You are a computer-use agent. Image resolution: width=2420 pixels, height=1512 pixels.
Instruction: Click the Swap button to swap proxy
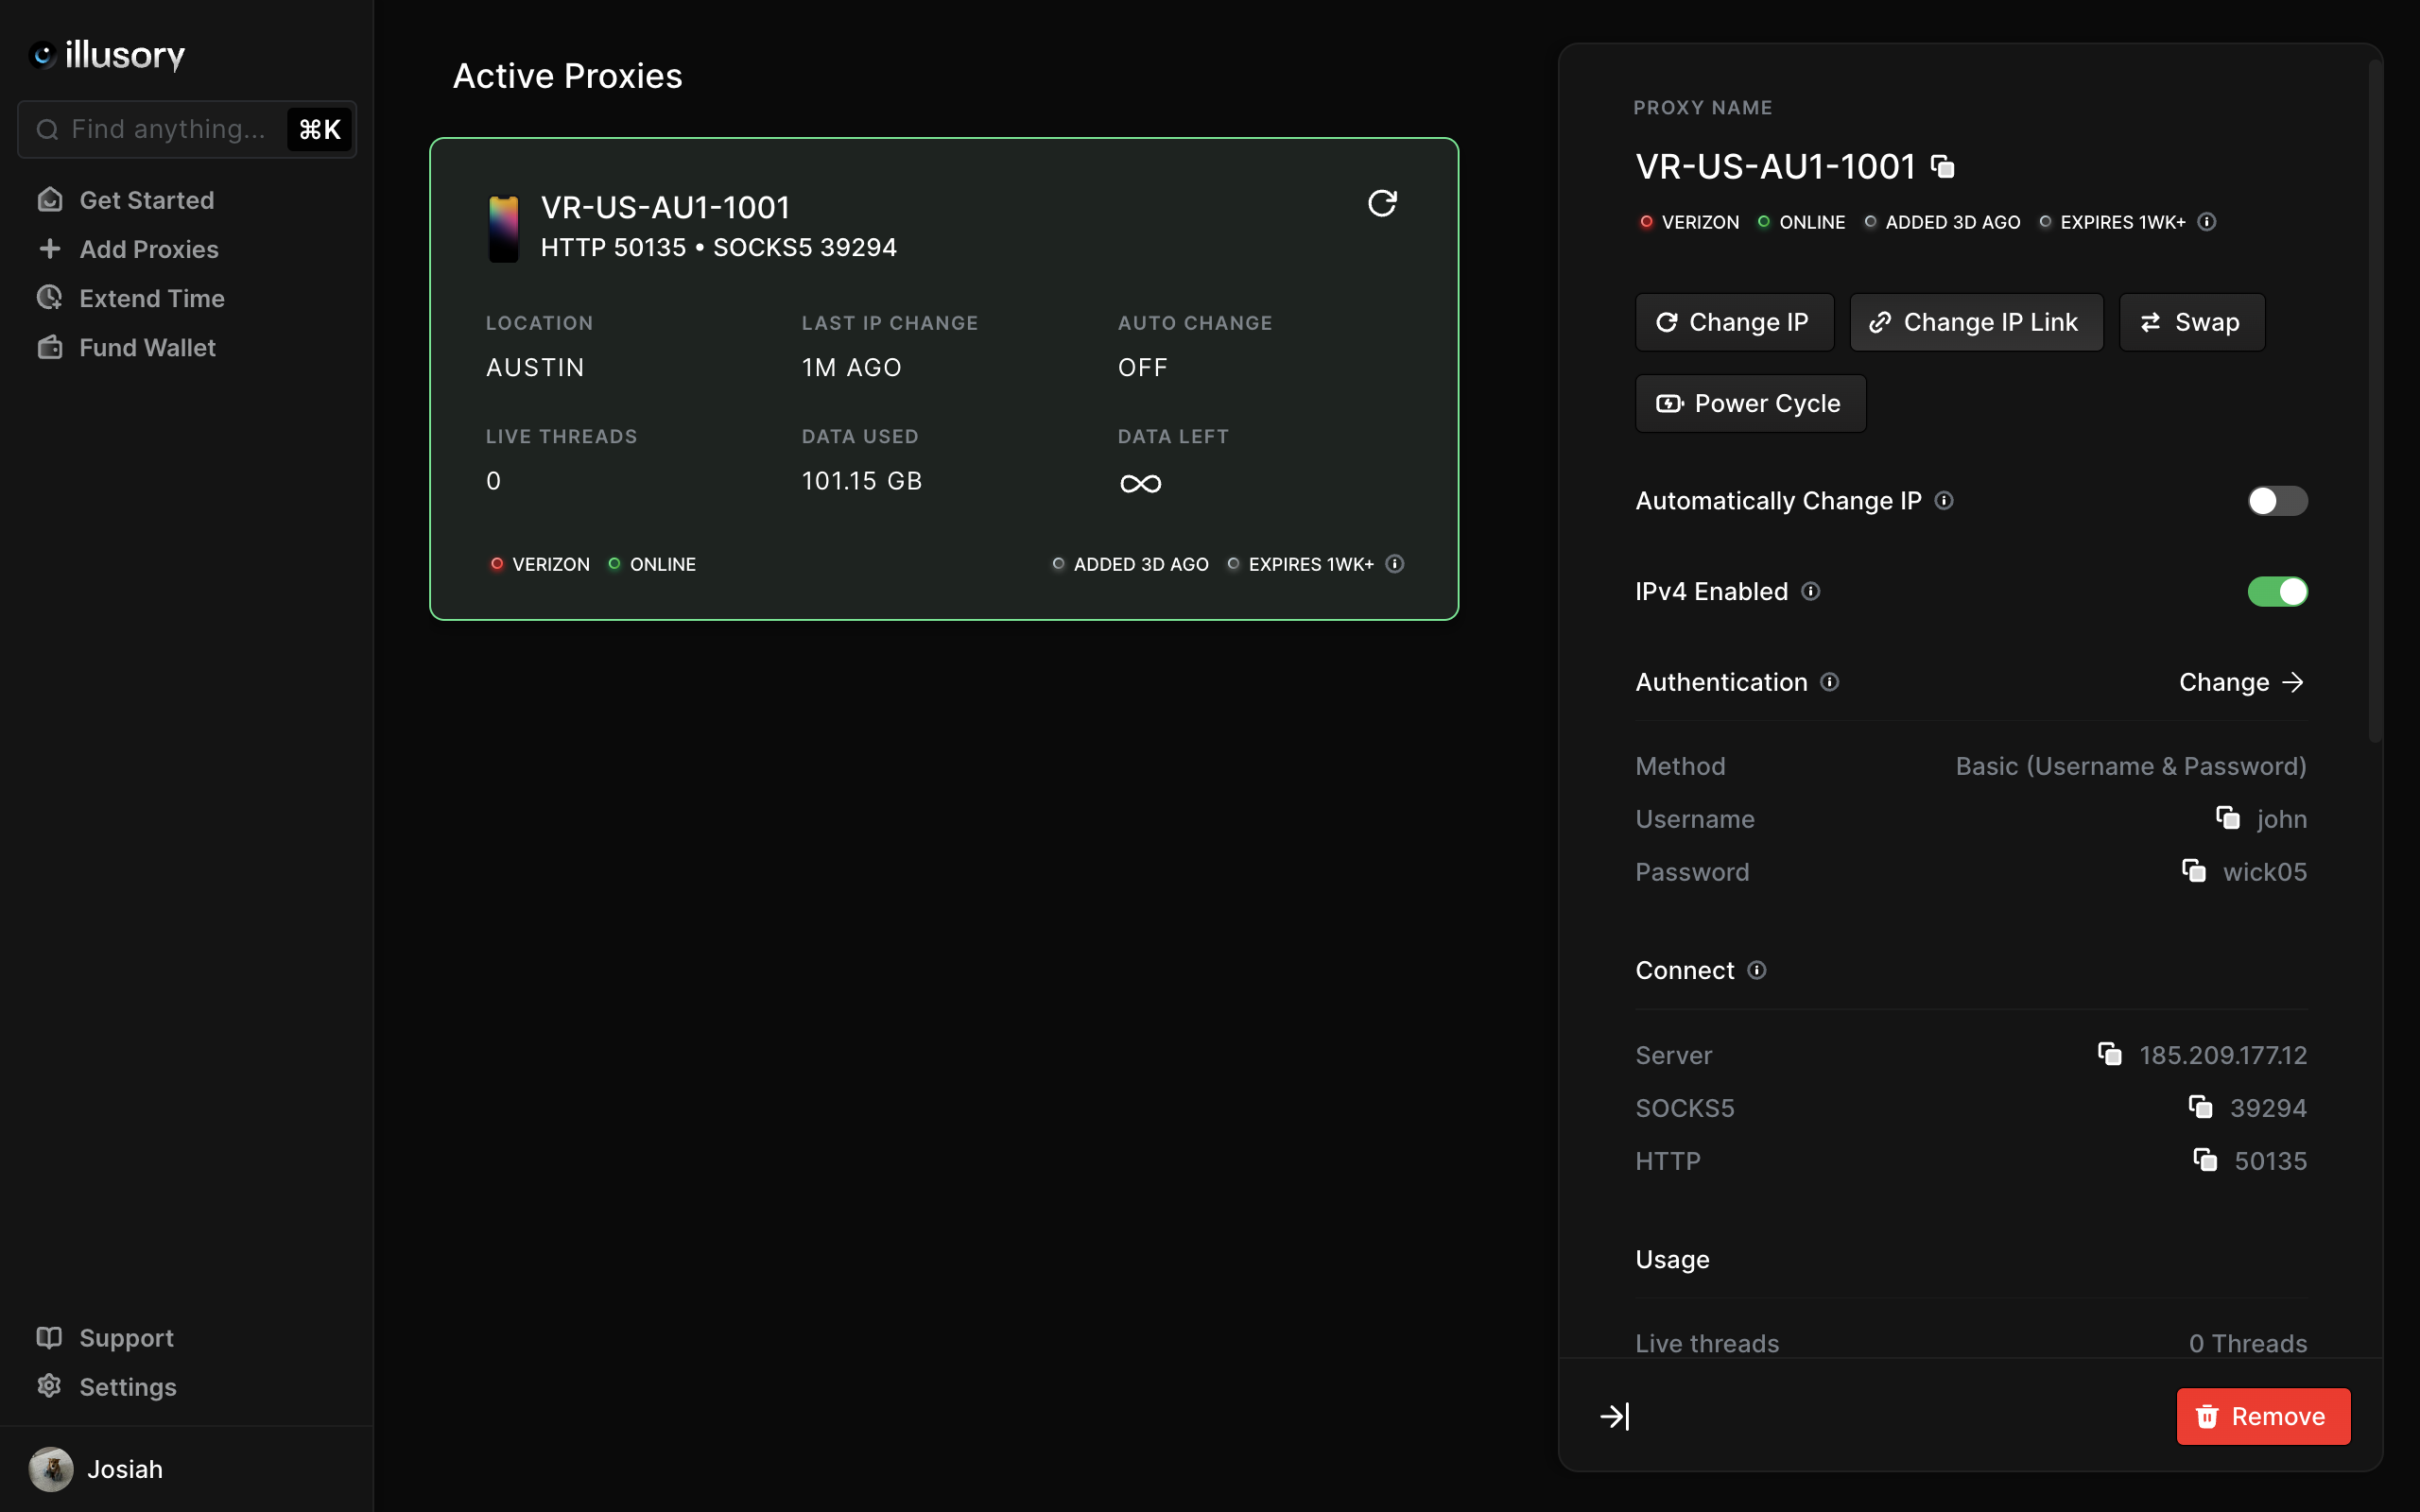(x=2192, y=322)
